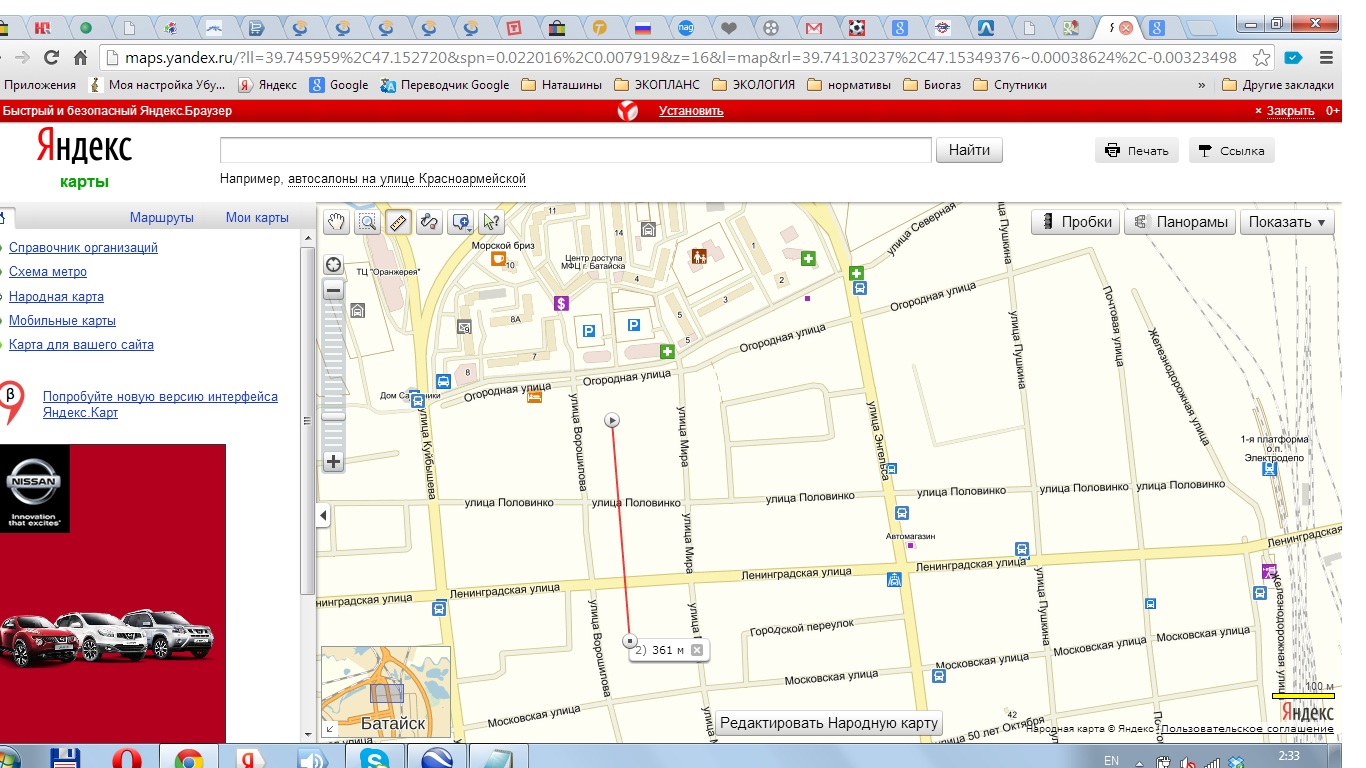Open the Переводчик Google bookmark
The width and height of the screenshot is (1366, 768).
click(445, 85)
